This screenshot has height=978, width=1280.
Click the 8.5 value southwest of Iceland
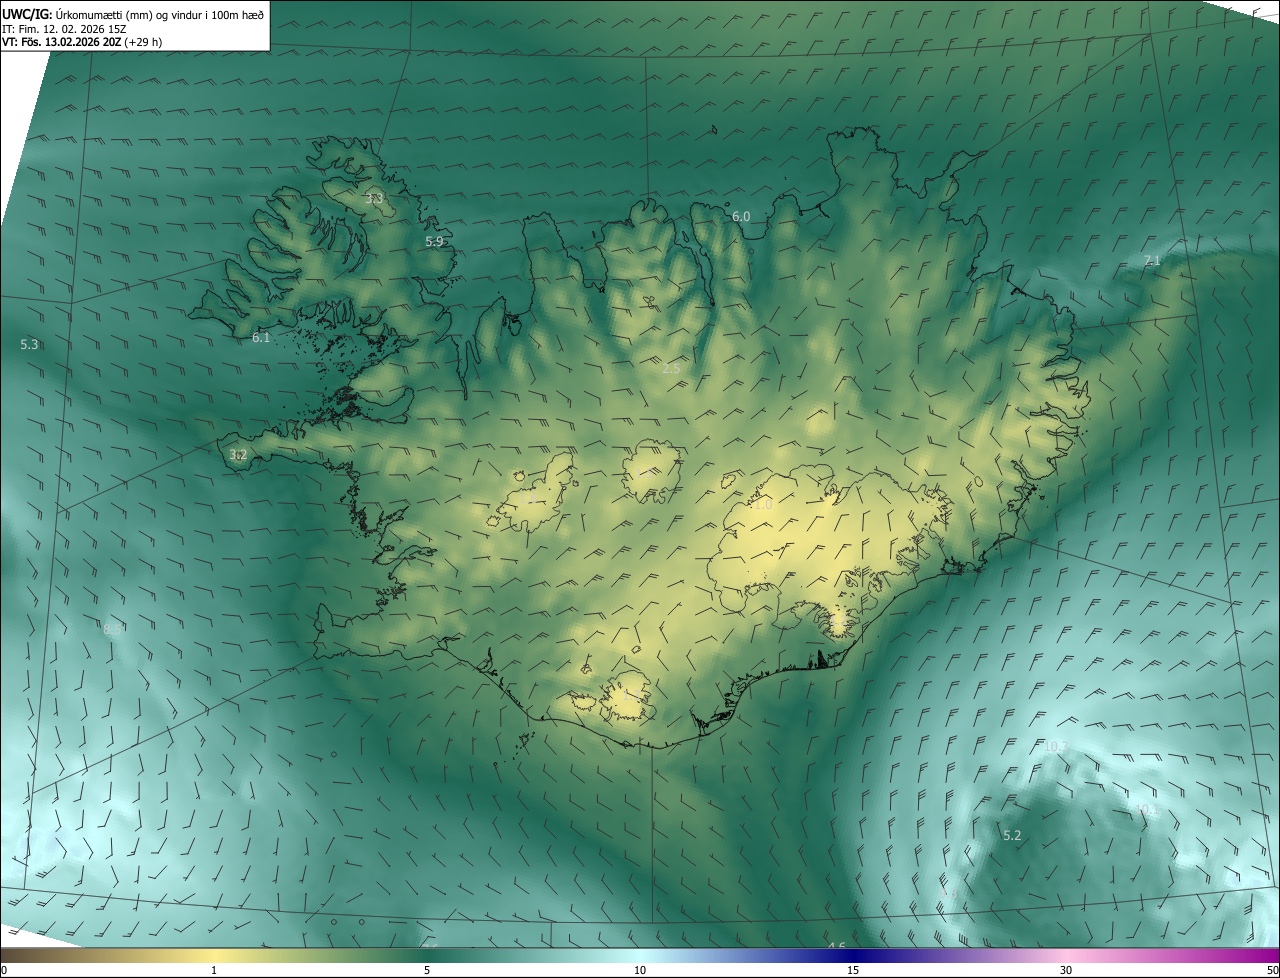coord(112,629)
